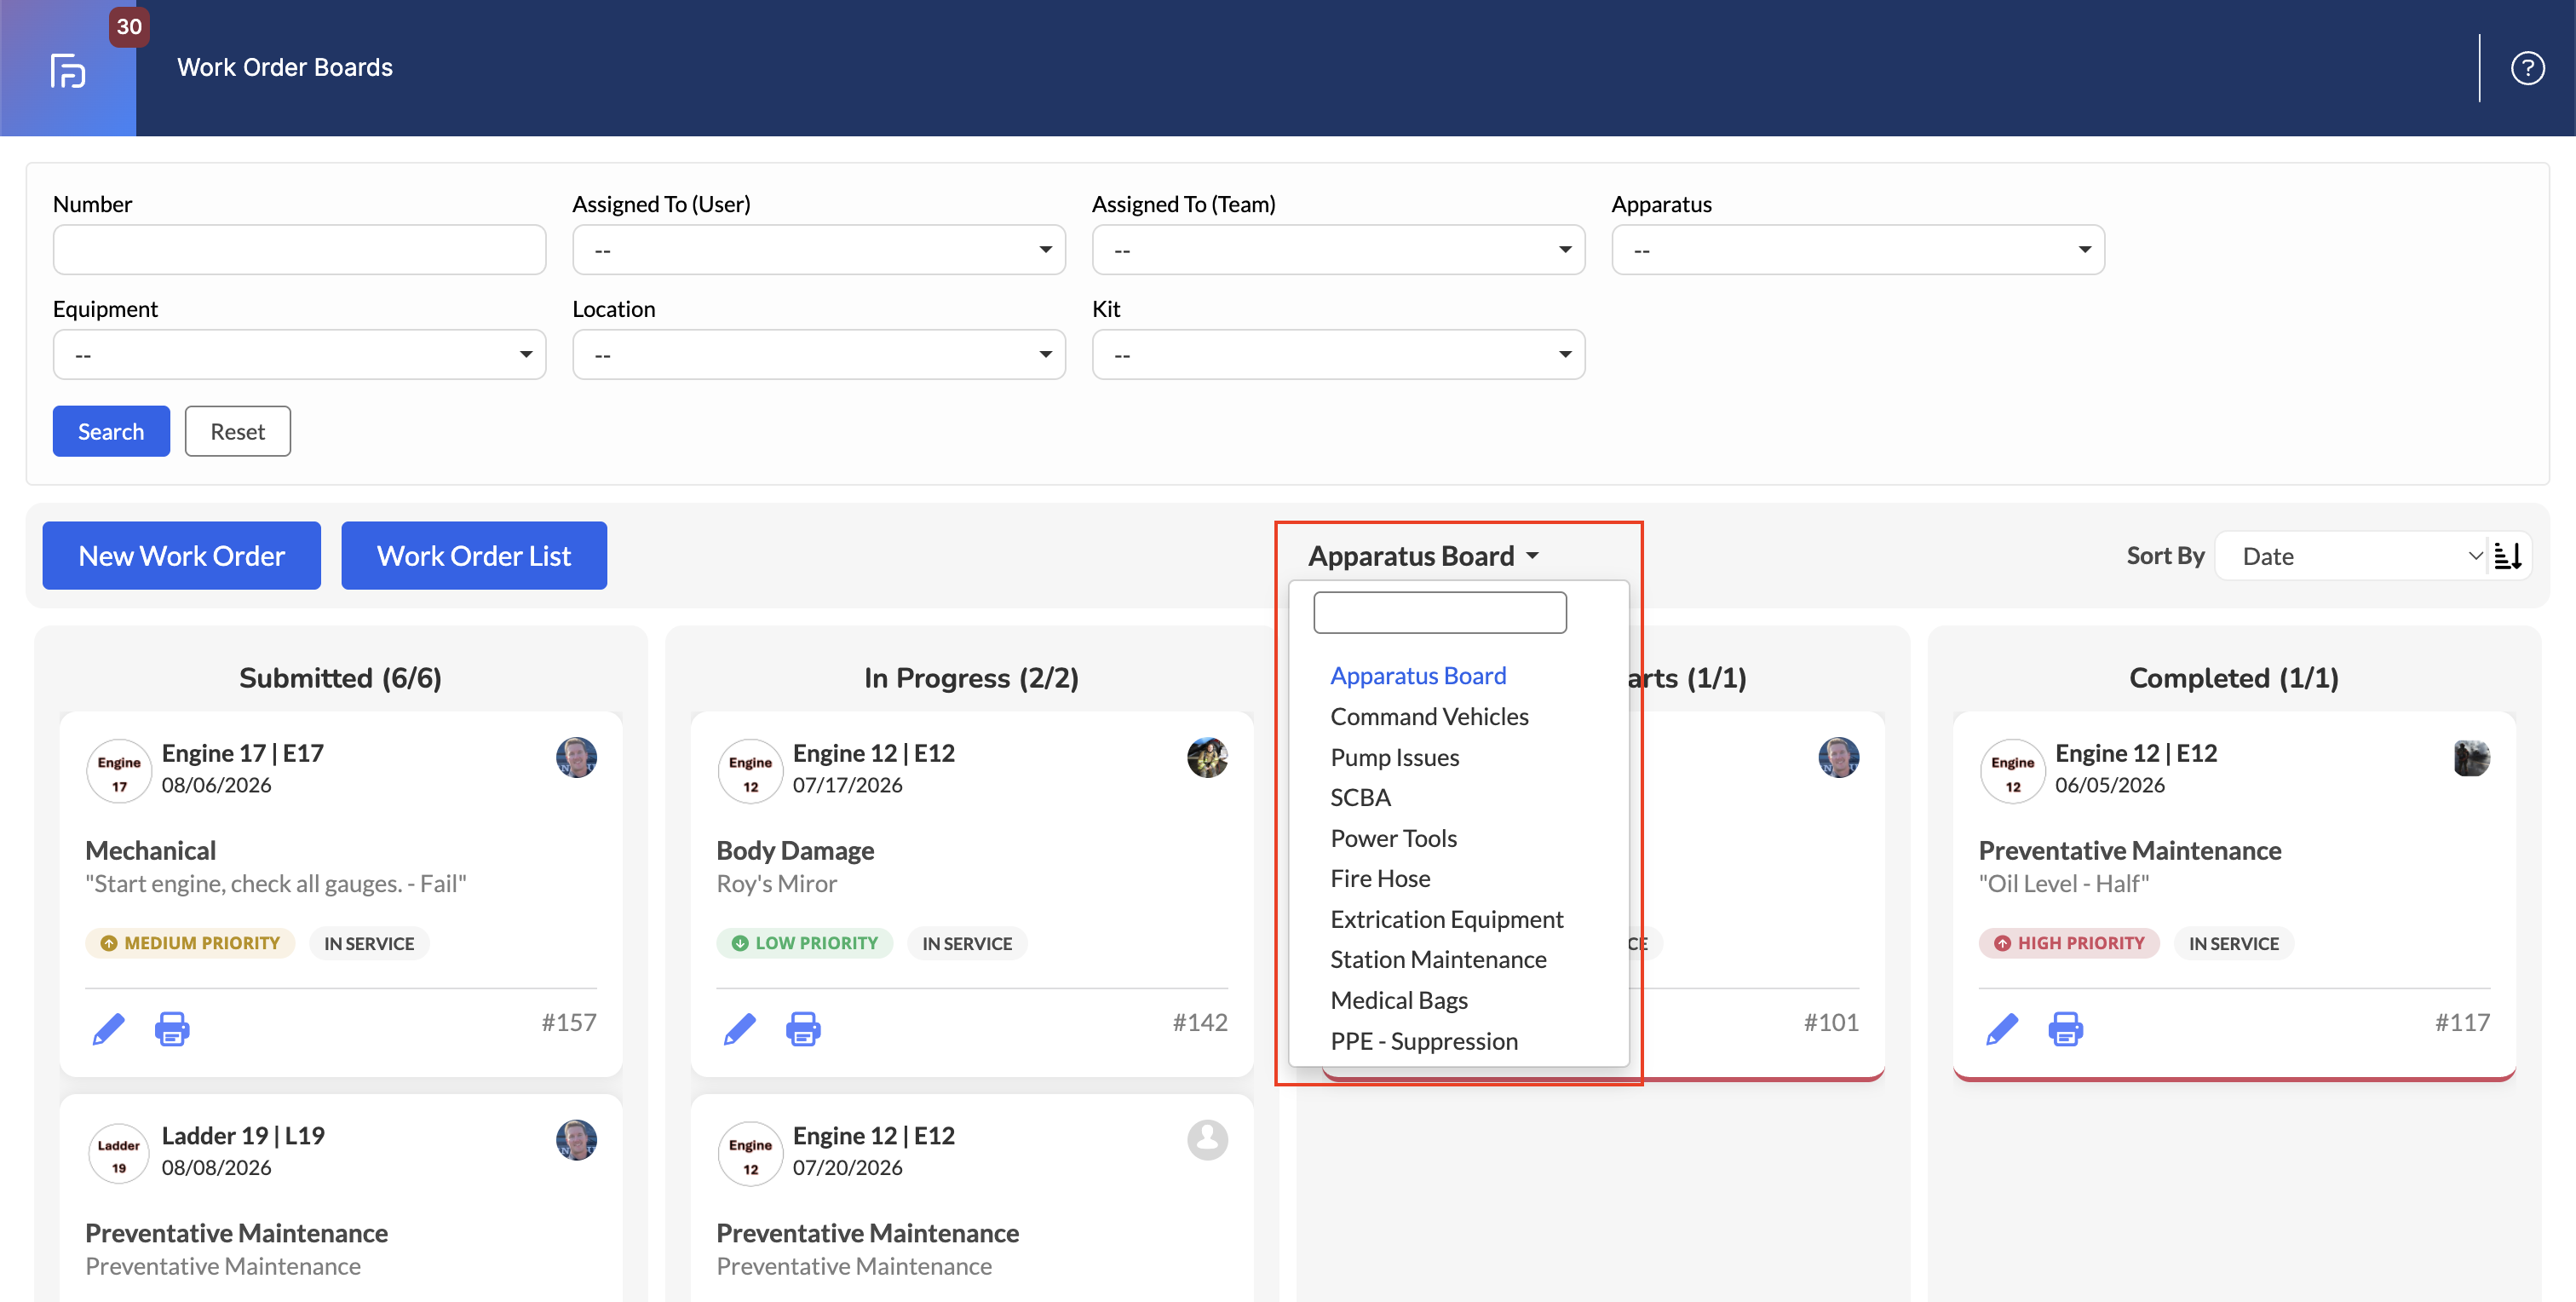2576x1302 pixels.
Task: Select the SCBA board
Action: 1360,798
